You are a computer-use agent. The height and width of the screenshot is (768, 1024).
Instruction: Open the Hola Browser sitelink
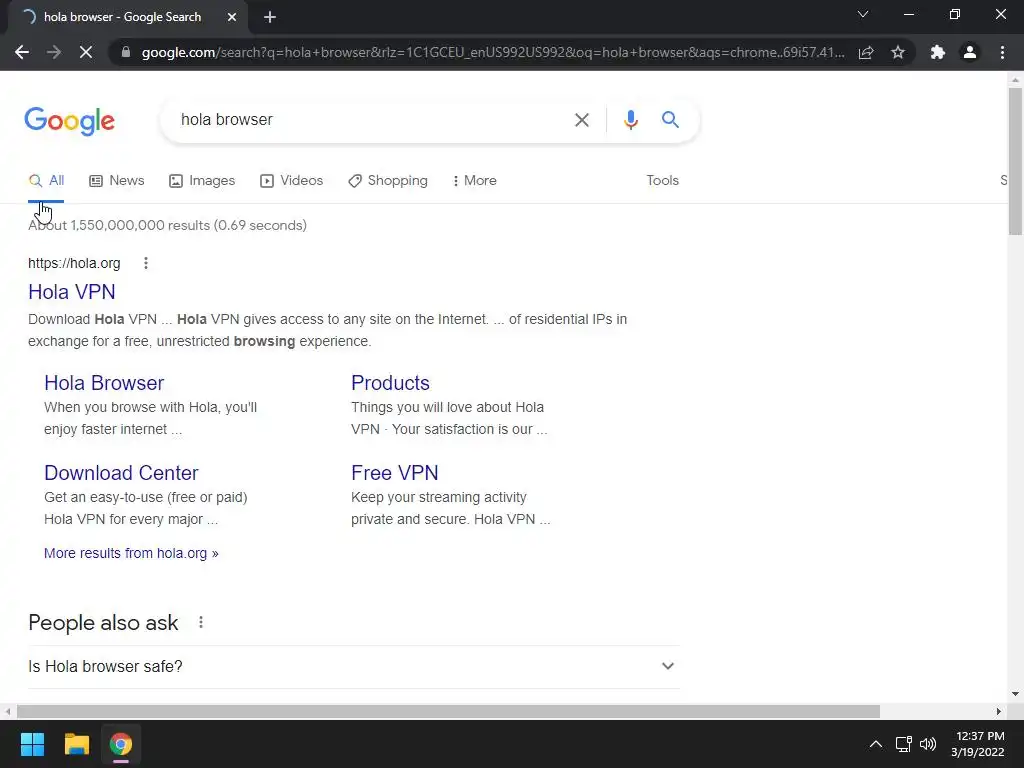pos(104,383)
